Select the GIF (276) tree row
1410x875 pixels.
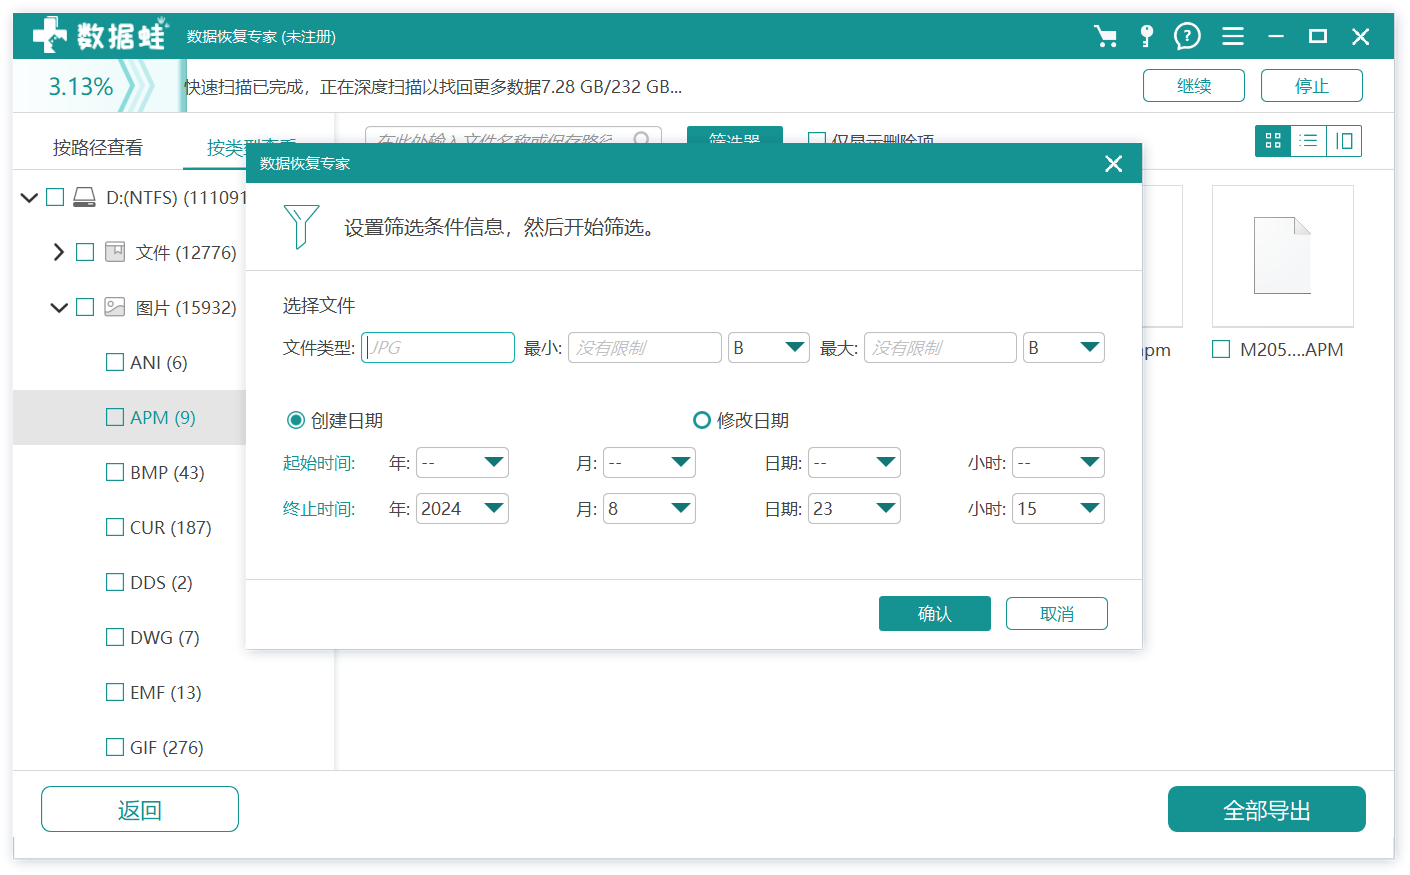130,747
